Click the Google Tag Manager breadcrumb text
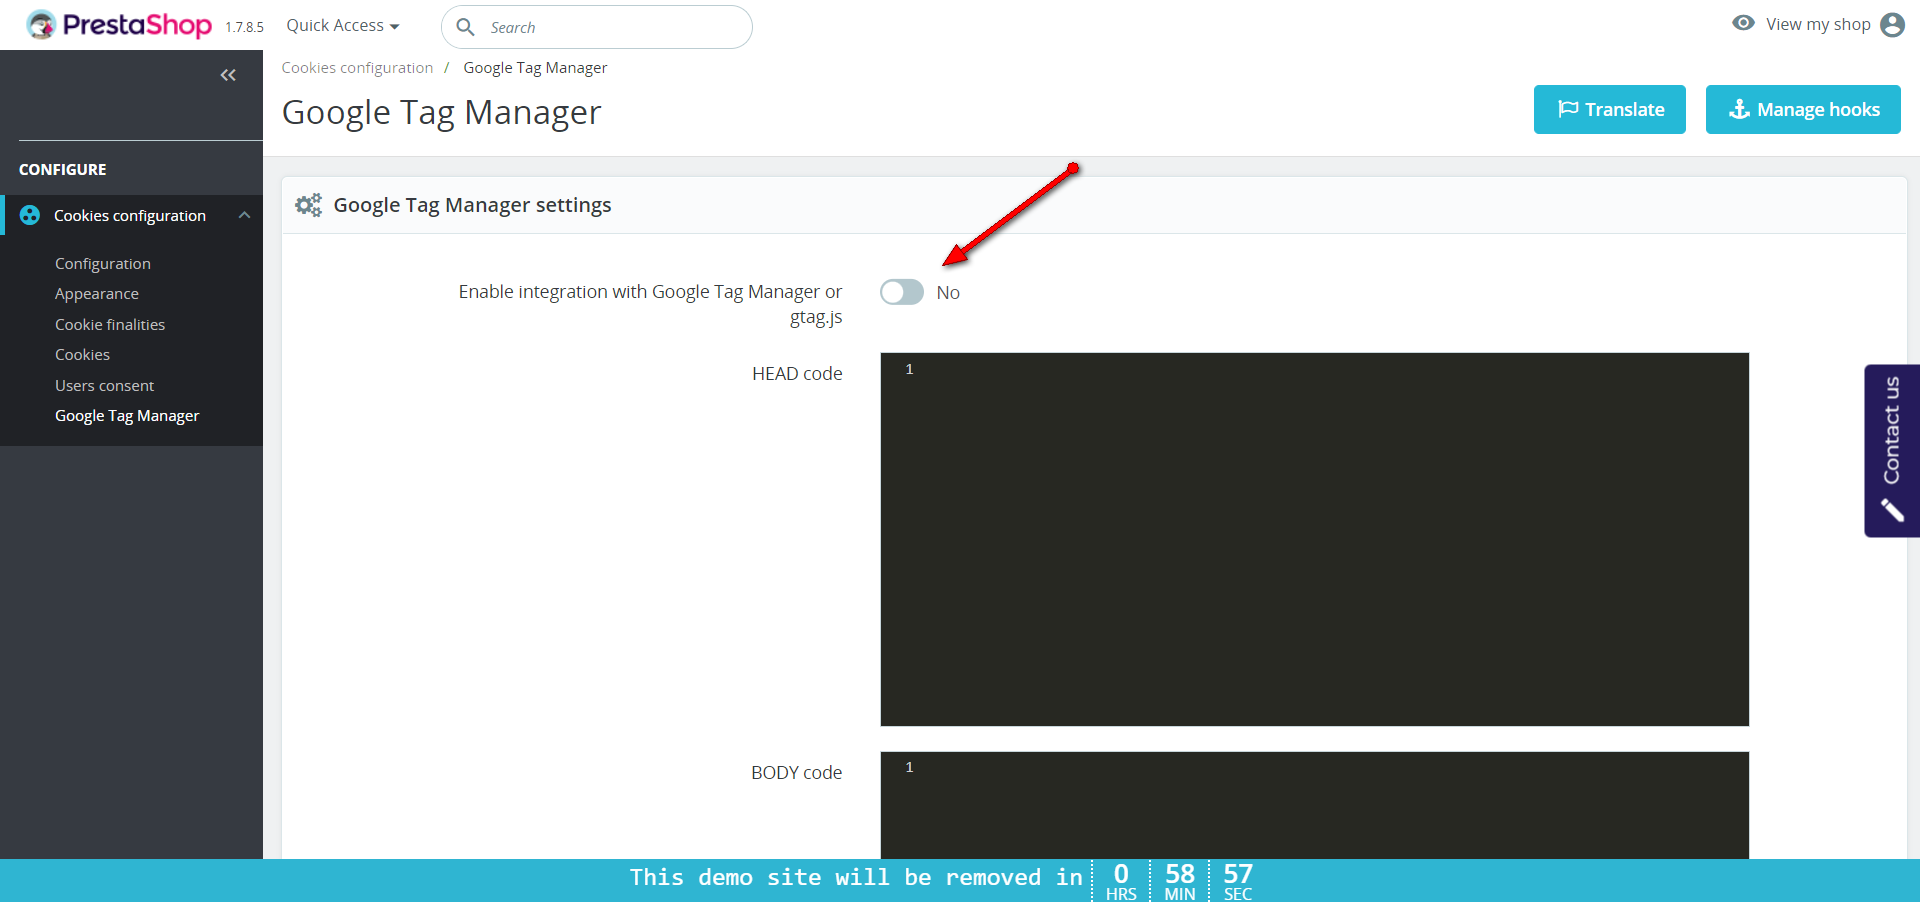This screenshot has height=902, width=1920. [535, 68]
